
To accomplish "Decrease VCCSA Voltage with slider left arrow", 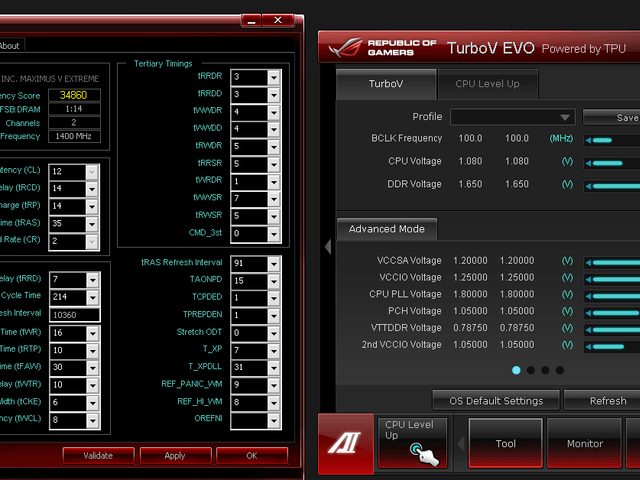I will pyautogui.click(x=588, y=262).
